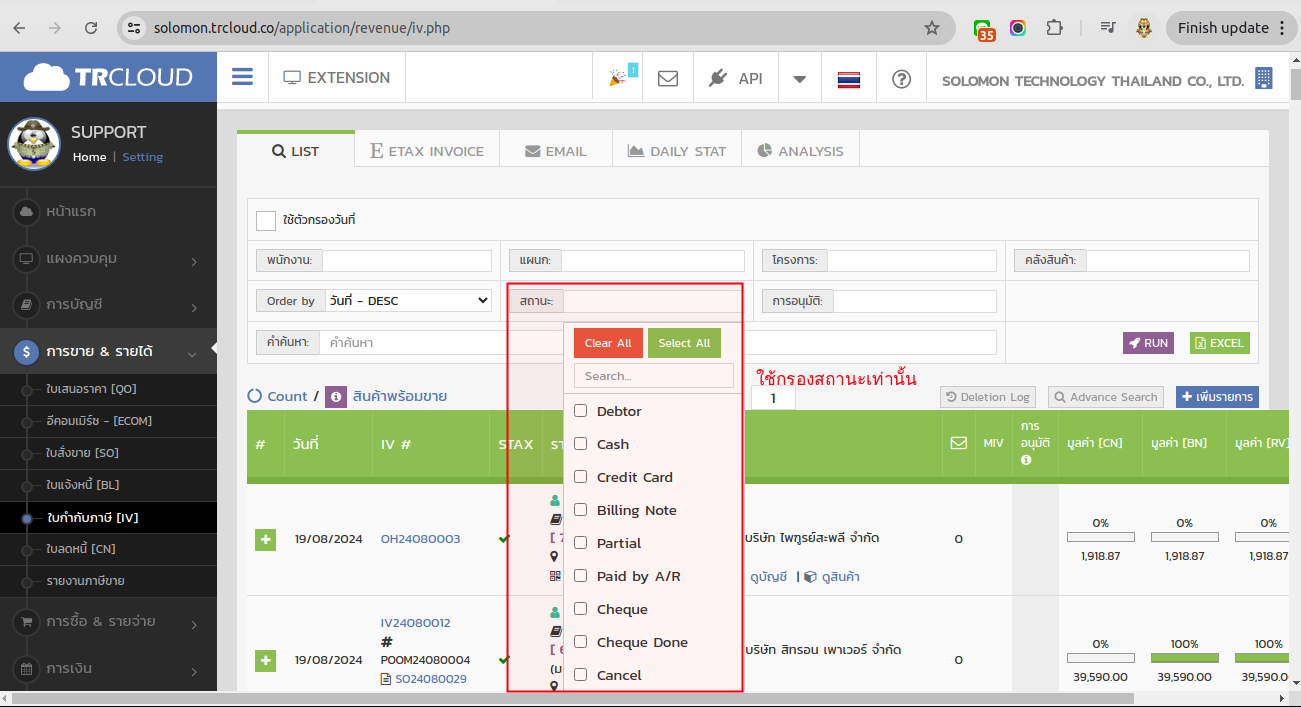The image size is (1301, 707).
Task: Click the เพิ่มรายการ add item button
Action: tap(1217, 397)
